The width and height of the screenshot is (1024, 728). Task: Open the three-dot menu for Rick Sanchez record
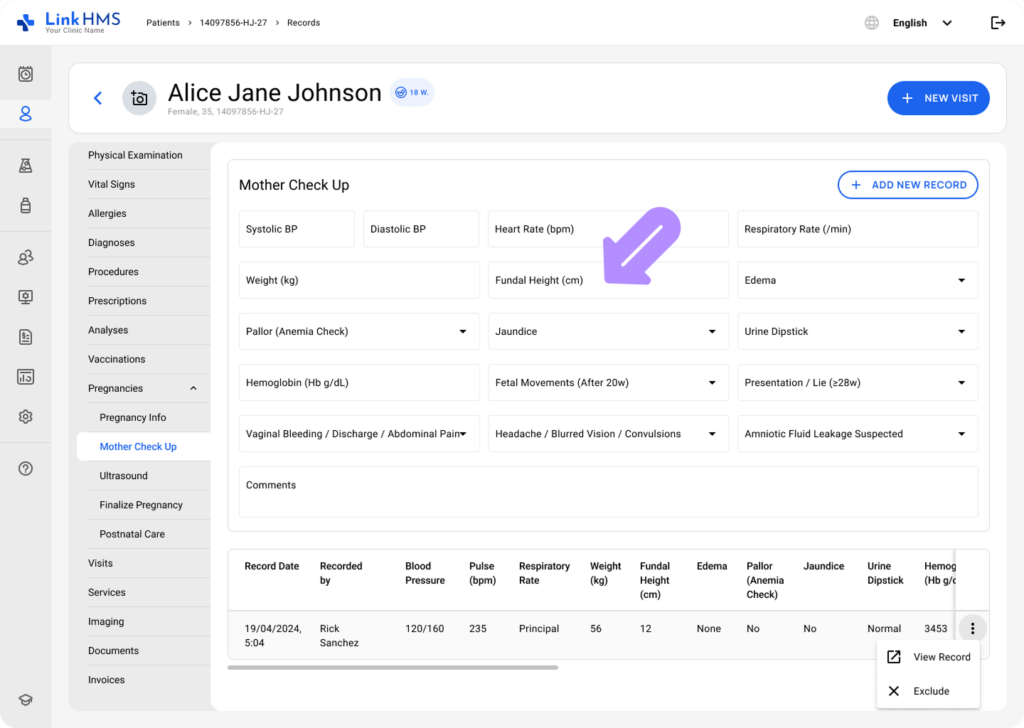pyautogui.click(x=972, y=628)
